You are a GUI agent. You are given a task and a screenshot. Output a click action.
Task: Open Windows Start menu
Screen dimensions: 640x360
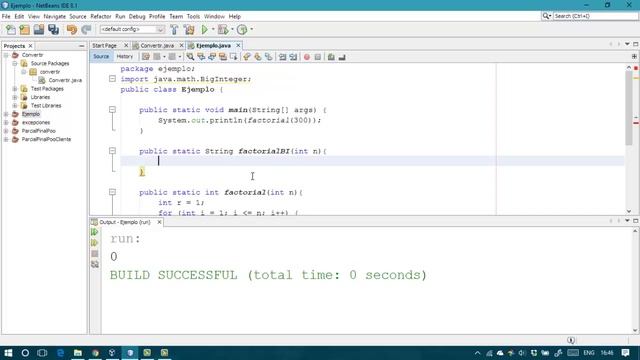8,353
